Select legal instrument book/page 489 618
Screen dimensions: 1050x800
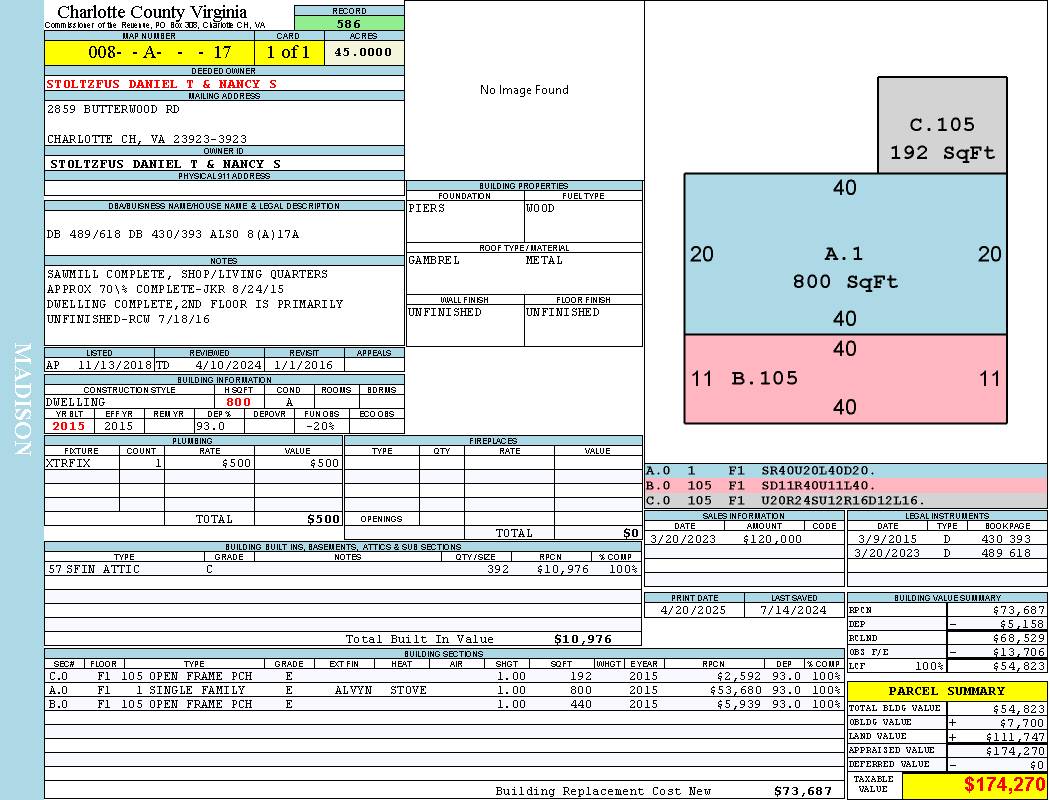click(1007, 553)
